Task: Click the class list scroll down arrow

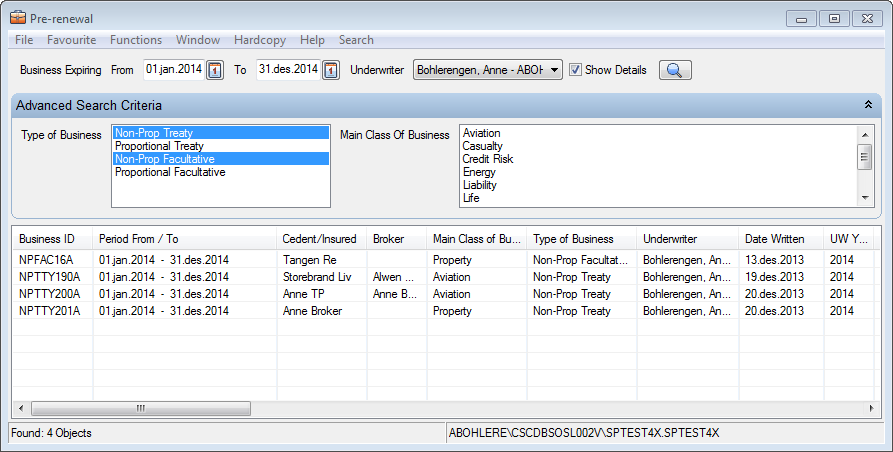Action: pos(865,198)
